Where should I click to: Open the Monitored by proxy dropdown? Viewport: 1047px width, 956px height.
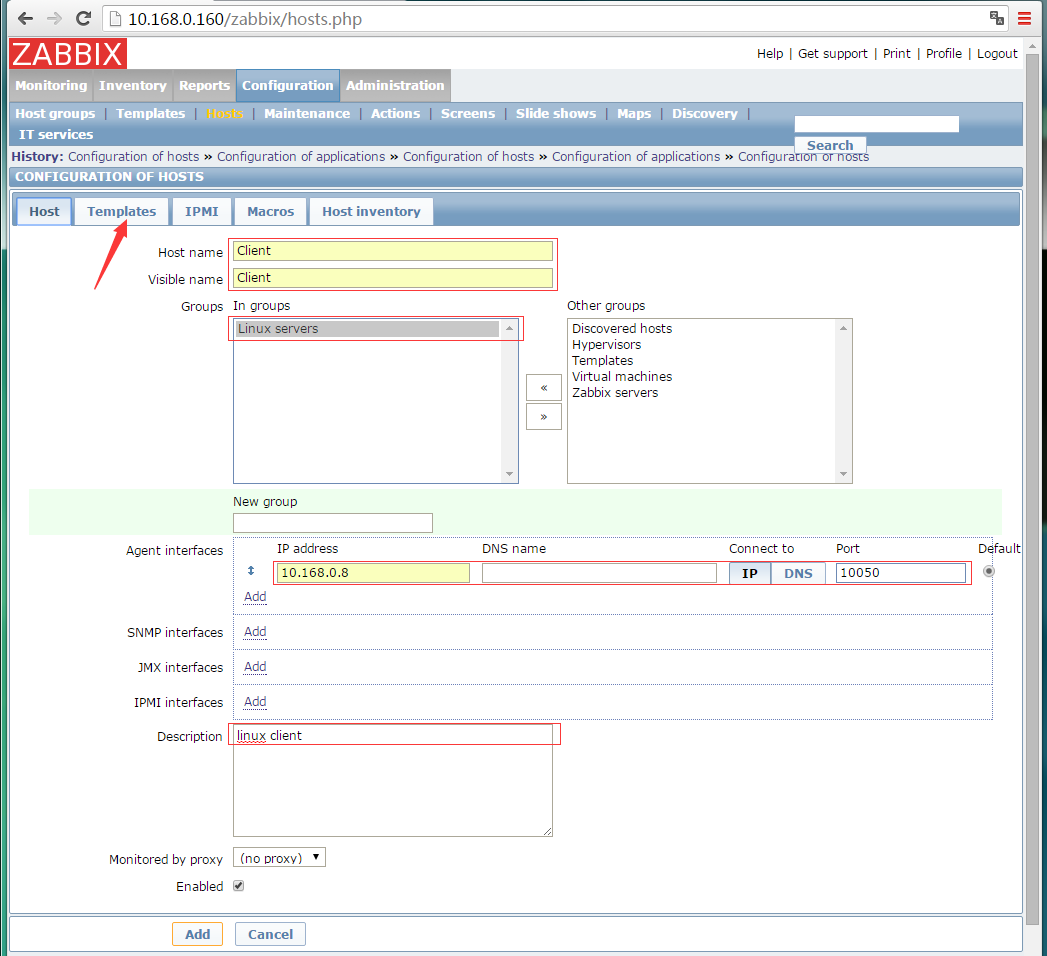pos(279,857)
